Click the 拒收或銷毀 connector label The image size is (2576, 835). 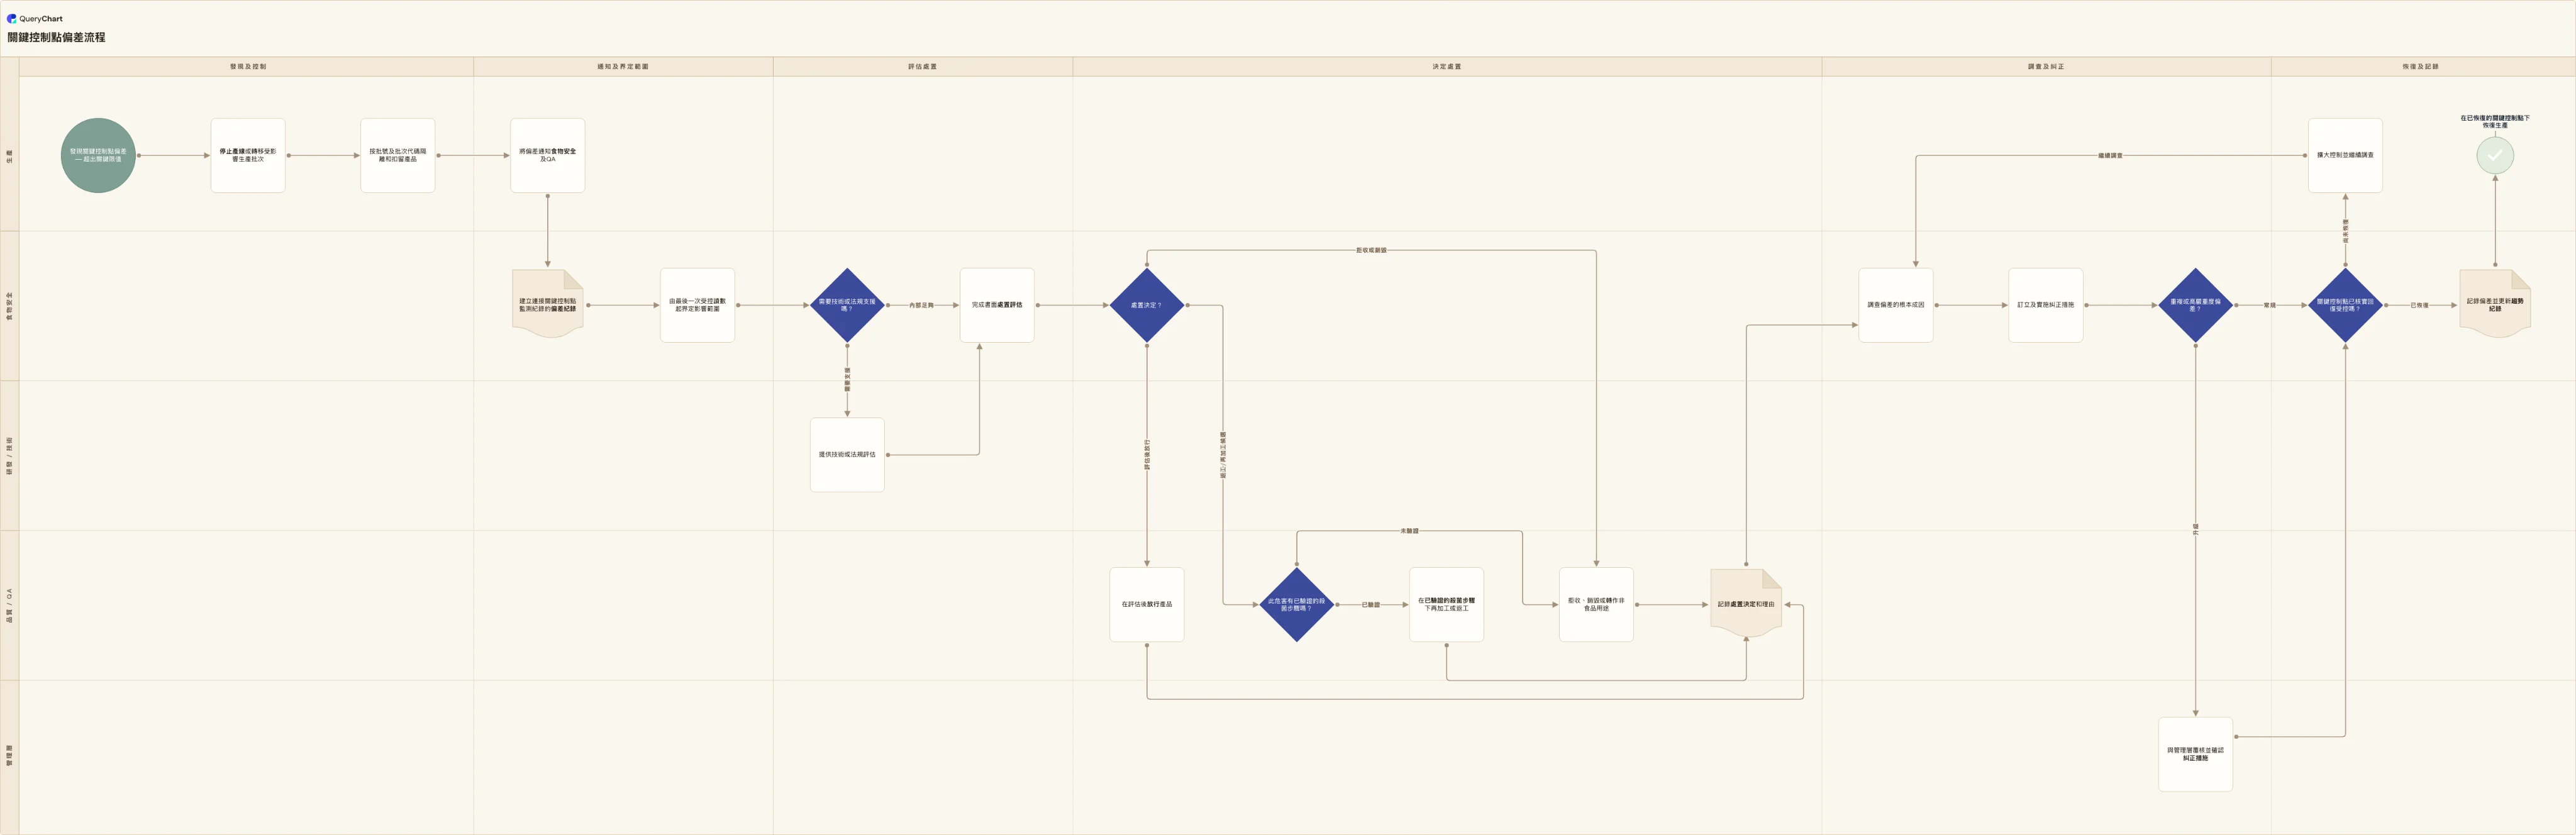[x=1371, y=250]
